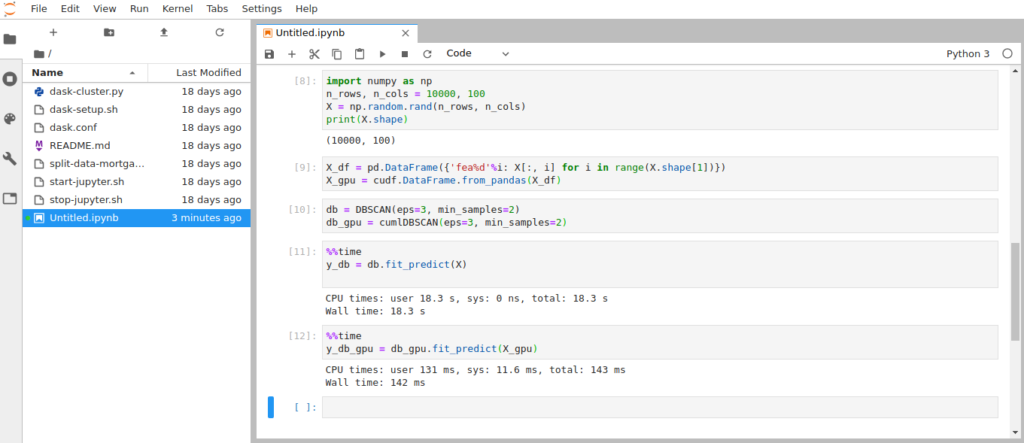Run the selected cell
Viewport: 1024px width, 443px height.
coord(383,54)
